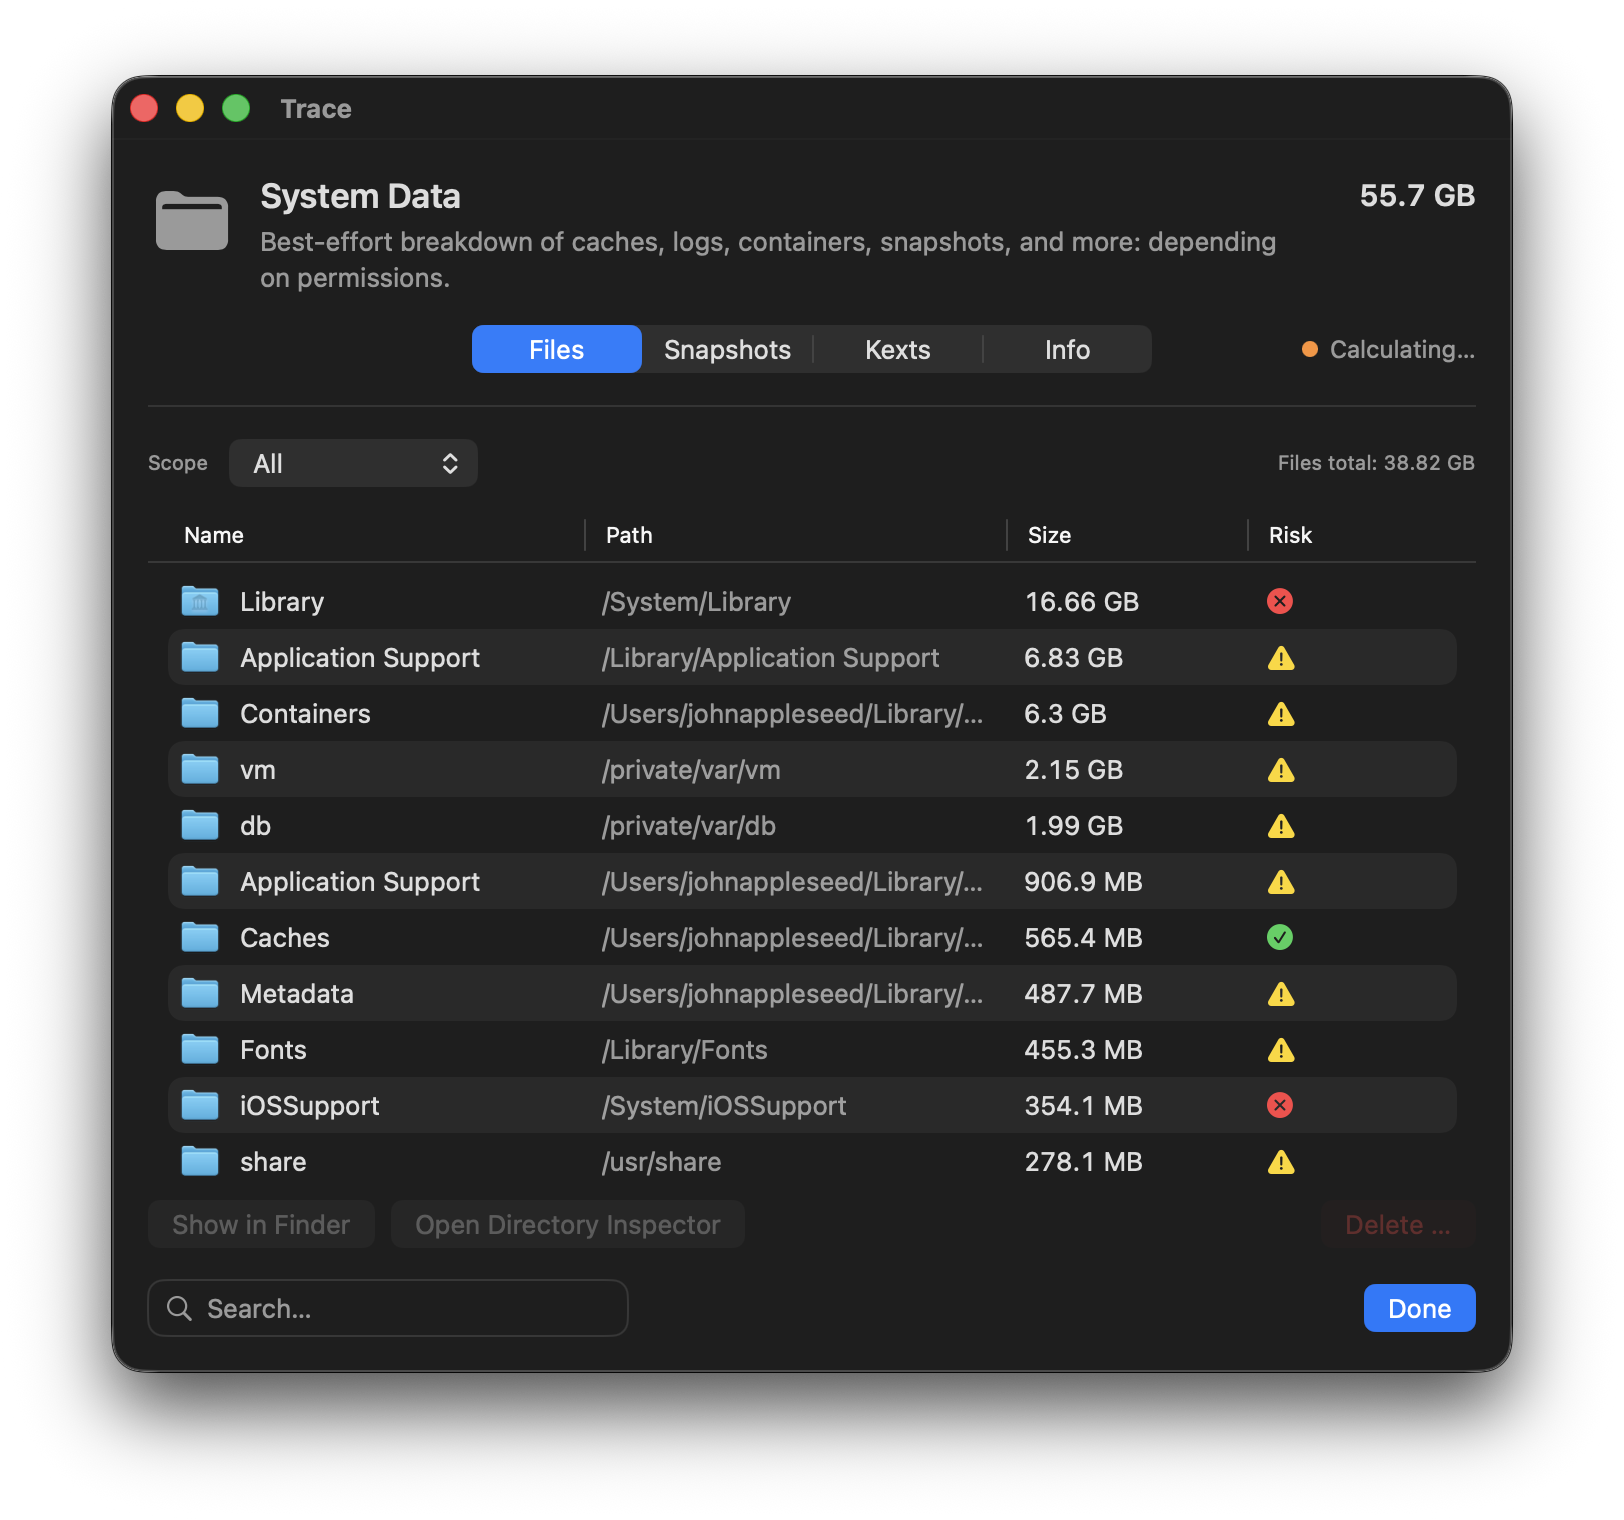Image resolution: width=1624 pixels, height=1520 pixels.
Task: Open the Scope dropdown set to All
Action: tap(353, 463)
